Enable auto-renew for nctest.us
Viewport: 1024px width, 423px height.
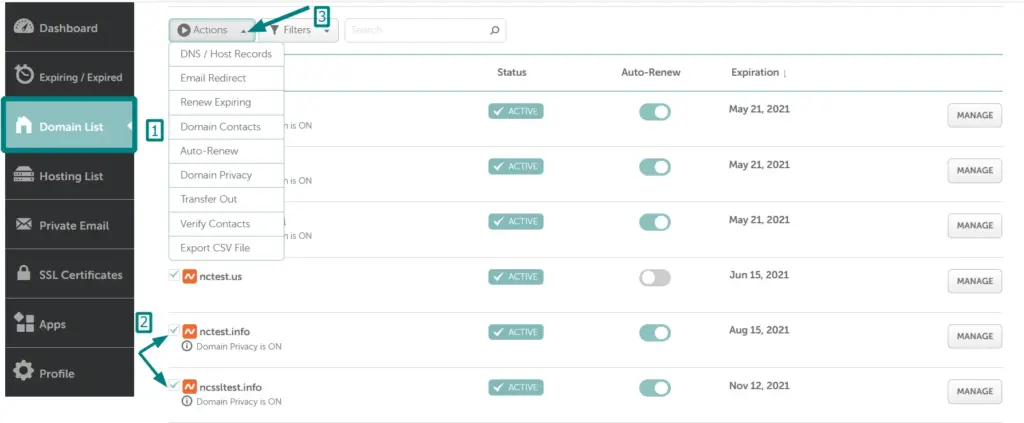click(x=654, y=278)
